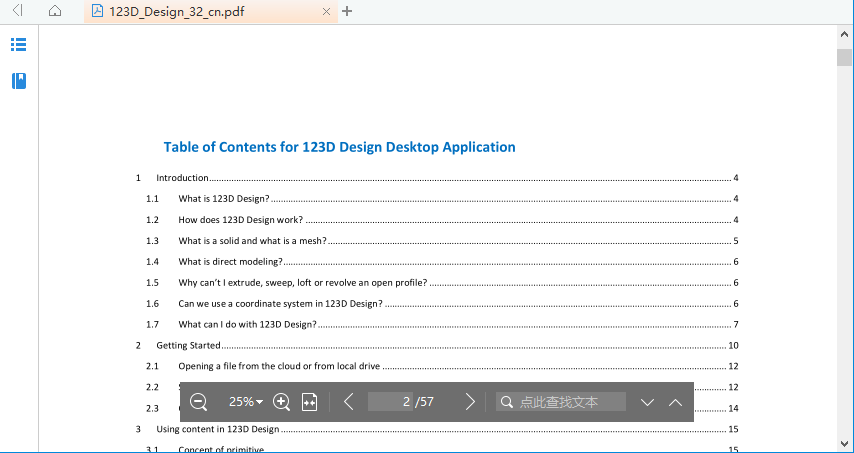Open 'Opening a file from the cloud' entry
854x453 pixels.
tap(442, 366)
